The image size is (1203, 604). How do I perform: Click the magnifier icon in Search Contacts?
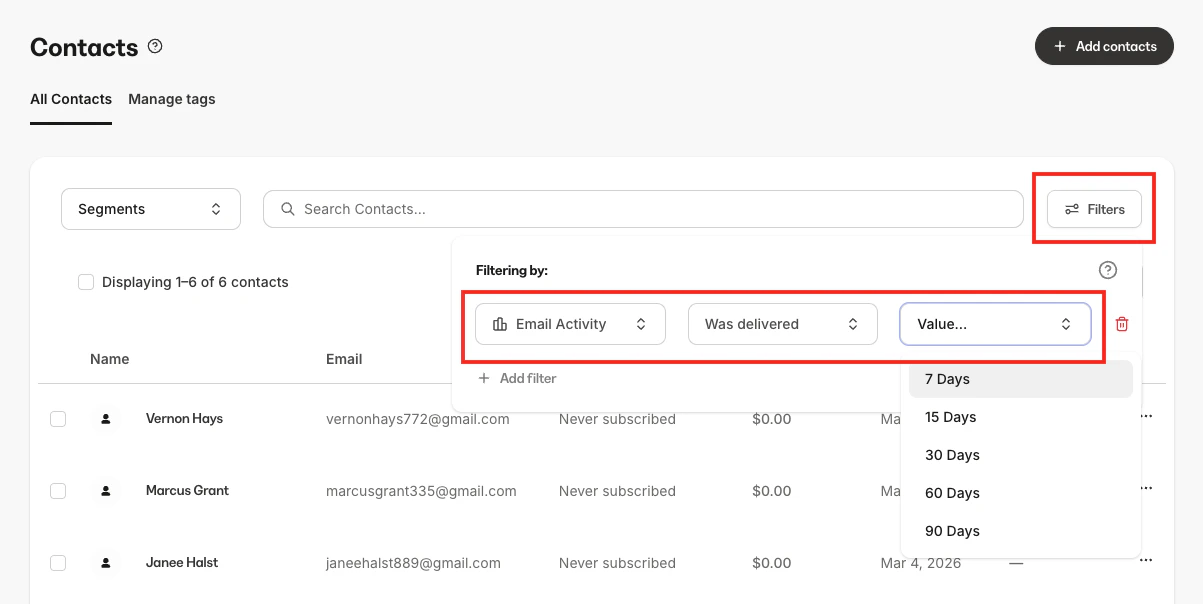click(x=288, y=209)
